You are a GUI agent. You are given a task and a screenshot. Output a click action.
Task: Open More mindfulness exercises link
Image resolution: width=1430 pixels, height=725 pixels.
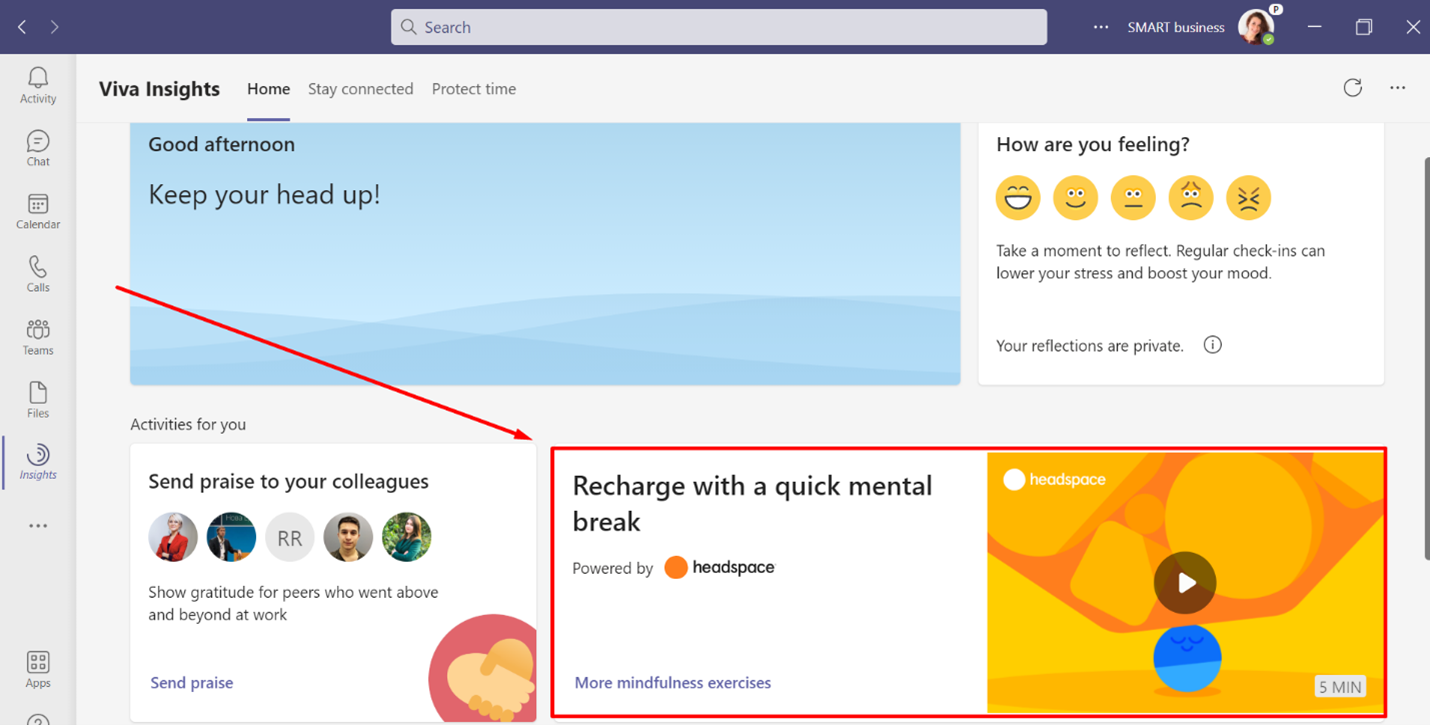[x=672, y=683]
